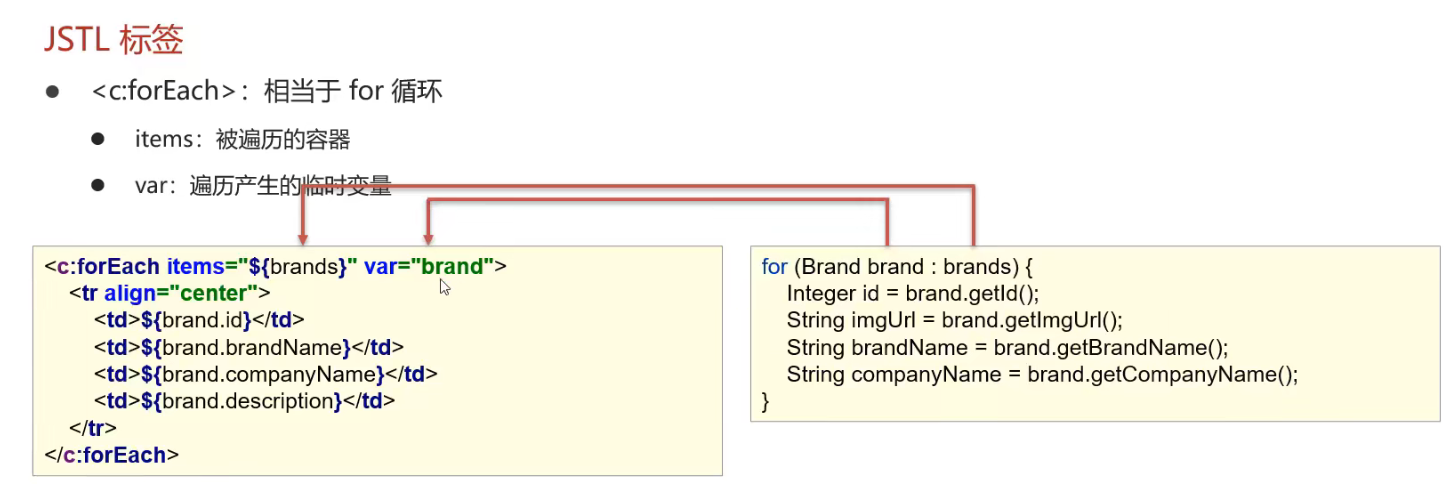
Task: Click the ${brand.description} cell line
Action: pyautogui.click(x=245, y=401)
